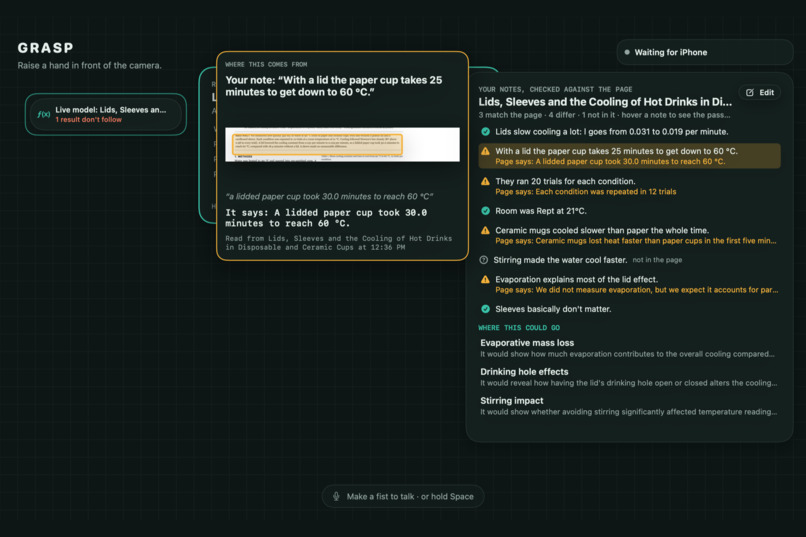Click the 'Make a fist to talk' pill
806x537 pixels.
pos(403,496)
